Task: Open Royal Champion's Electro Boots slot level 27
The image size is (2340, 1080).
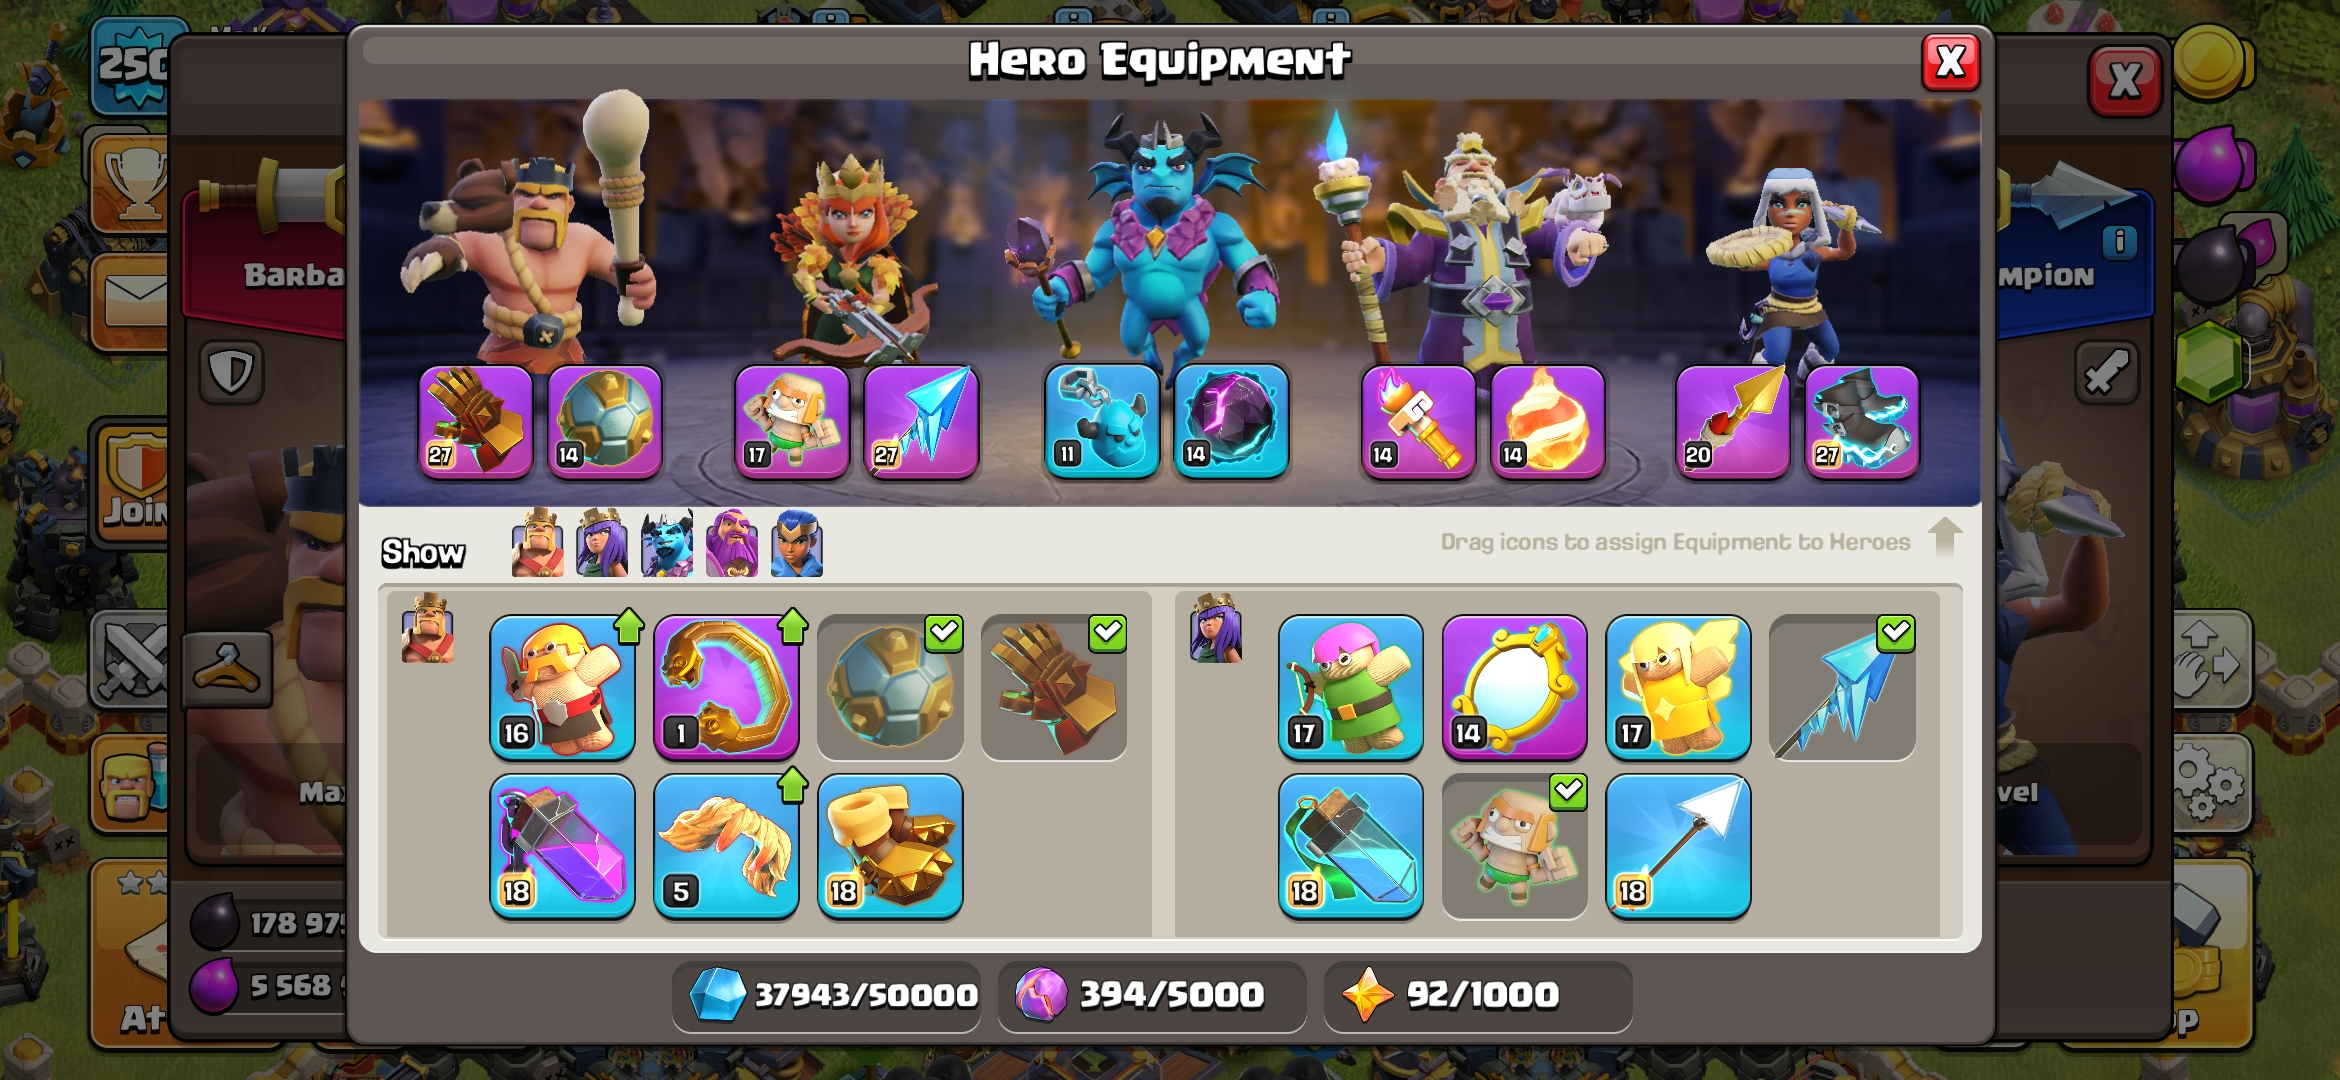Action: (1862, 421)
